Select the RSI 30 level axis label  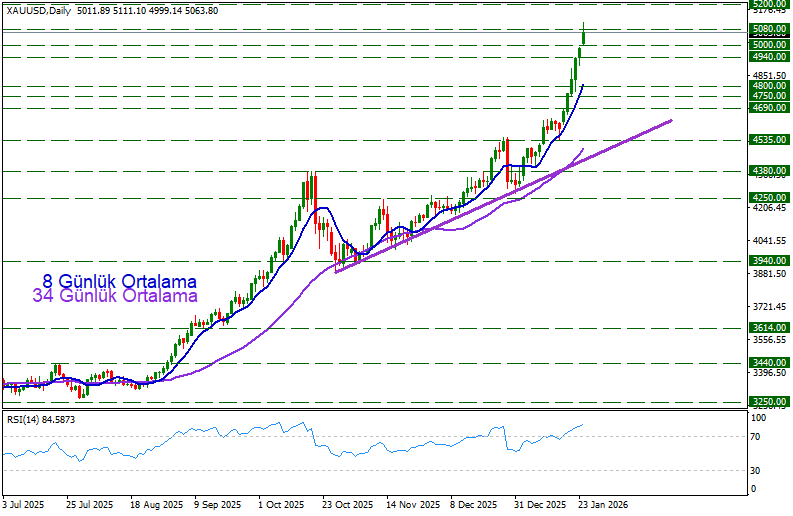[x=758, y=470]
